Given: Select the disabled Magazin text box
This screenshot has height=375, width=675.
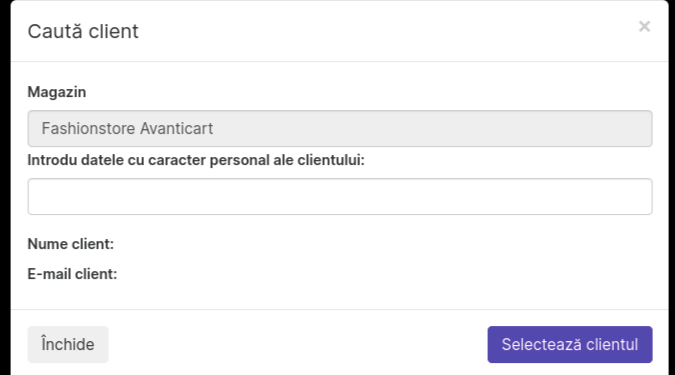Looking at the screenshot, I should click(x=340, y=128).
